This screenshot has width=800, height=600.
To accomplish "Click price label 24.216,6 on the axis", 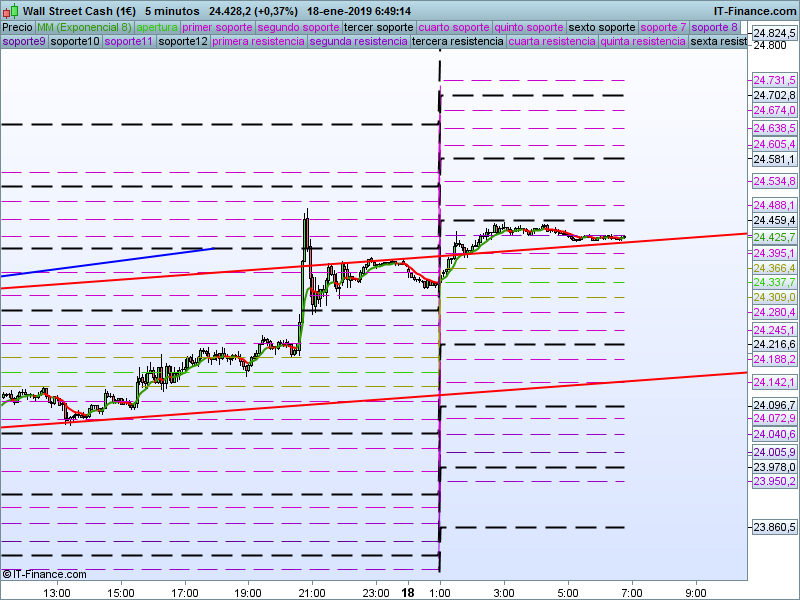I will (774, 344).
